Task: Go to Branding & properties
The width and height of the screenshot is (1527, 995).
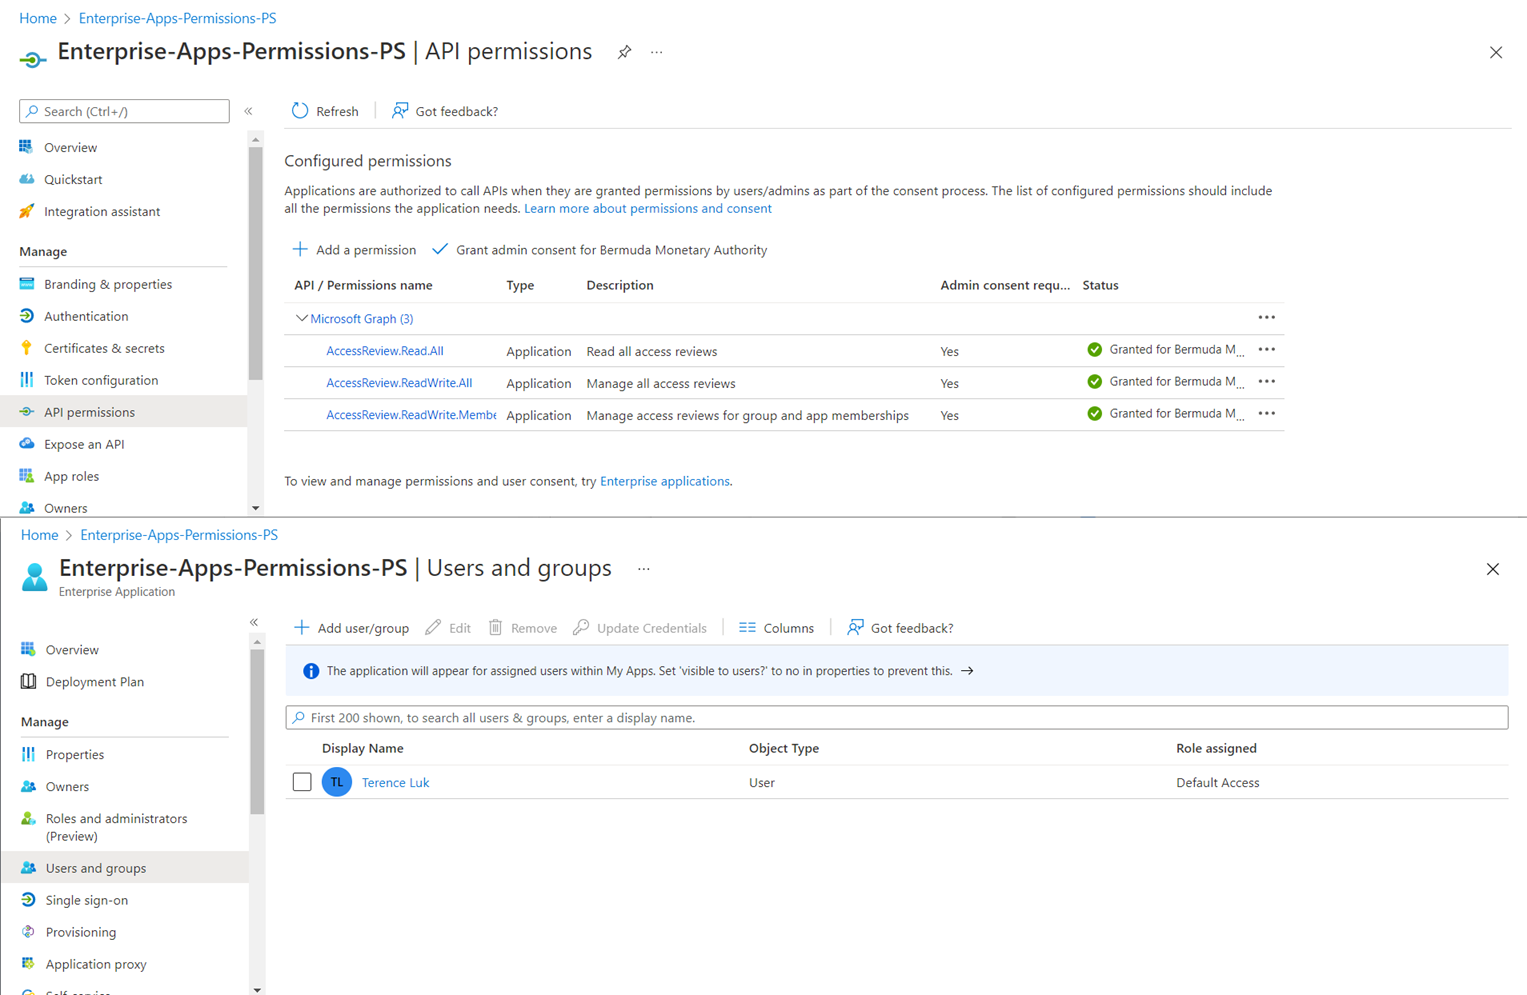Action: (108, 284)
